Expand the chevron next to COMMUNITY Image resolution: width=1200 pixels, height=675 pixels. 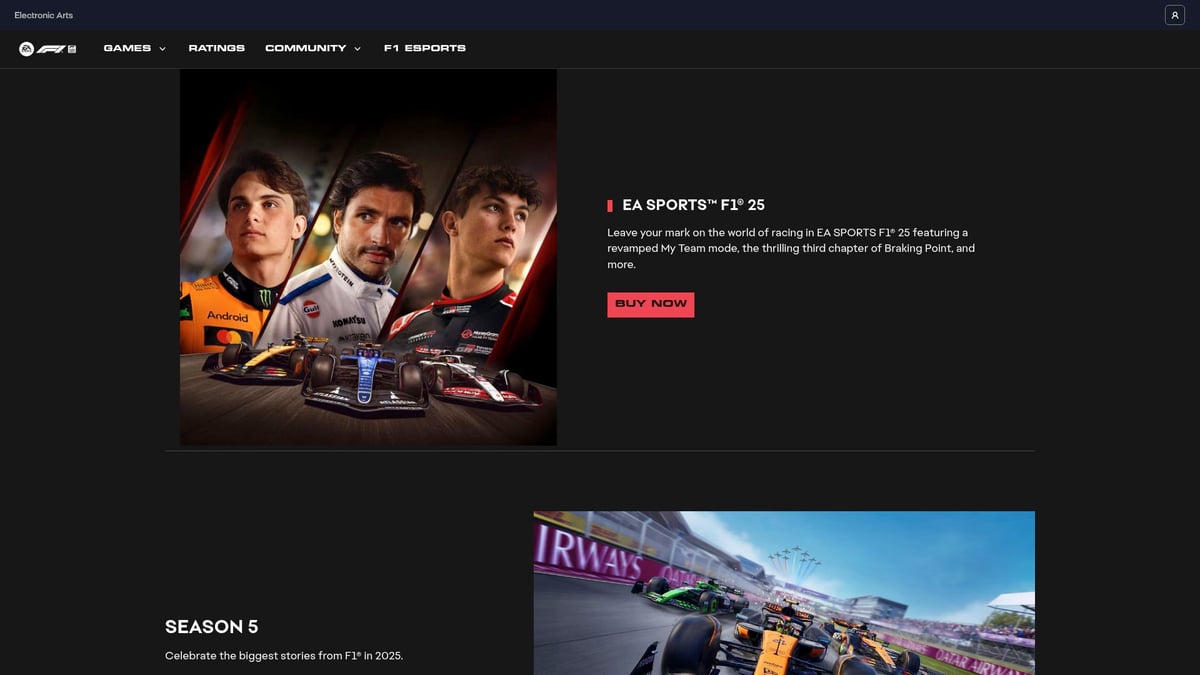point(357,48)
